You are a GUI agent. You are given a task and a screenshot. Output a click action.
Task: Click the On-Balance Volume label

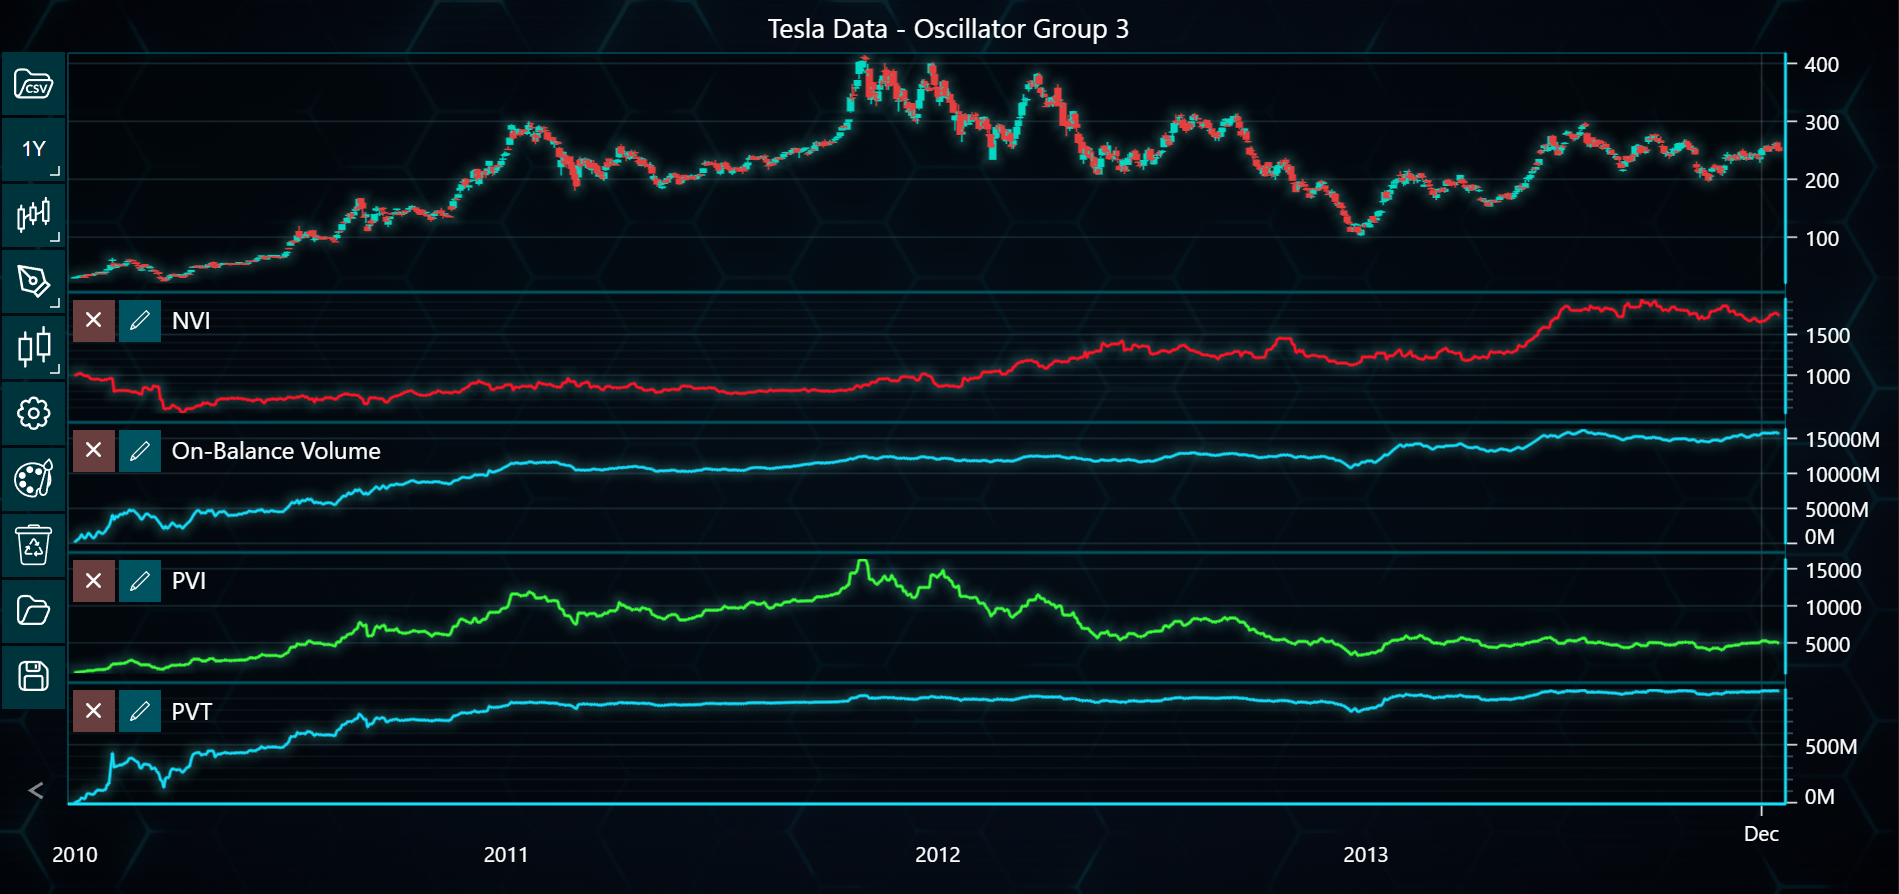pyautogui.click(x=276, y=451)
